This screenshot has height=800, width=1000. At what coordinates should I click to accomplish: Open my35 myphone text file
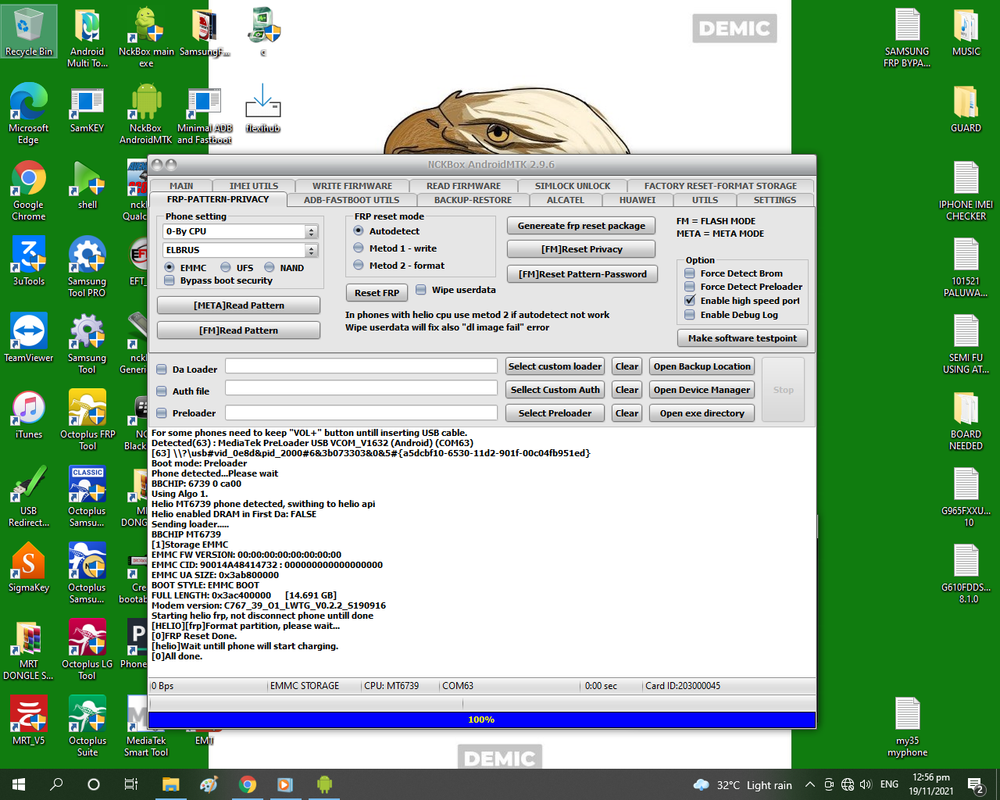point(907,727)
